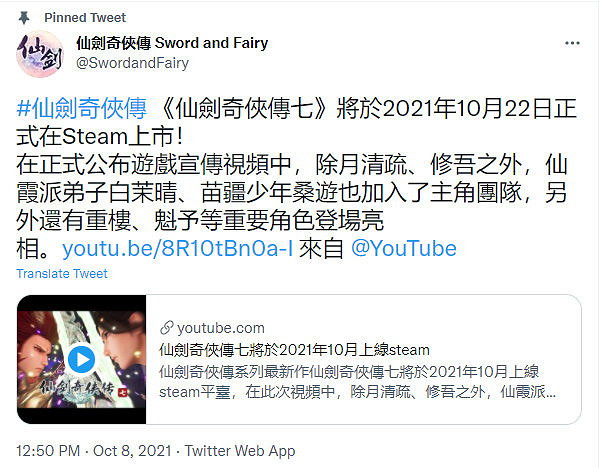This screenshot has width=602, height=468.
Task: Open the Sword and Fairy profile avatar
Action: pyautogui.click(x=40, y=54)
